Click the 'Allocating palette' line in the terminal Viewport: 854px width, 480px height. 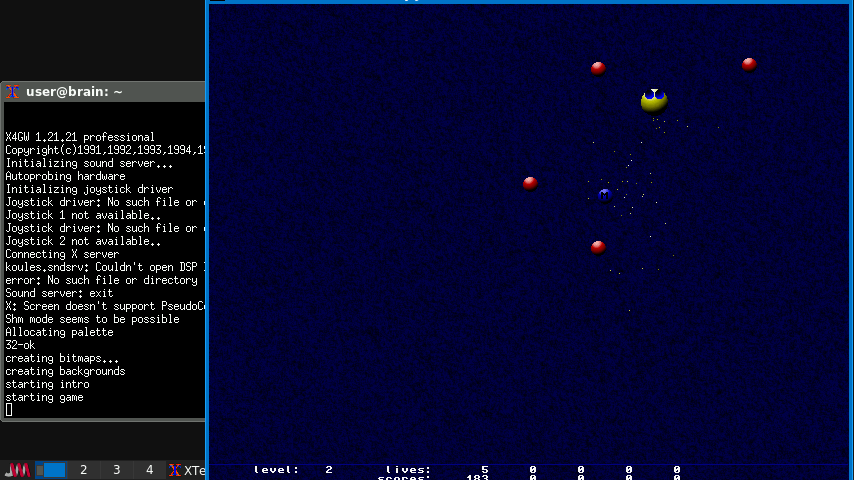click(x=59, y=332)
